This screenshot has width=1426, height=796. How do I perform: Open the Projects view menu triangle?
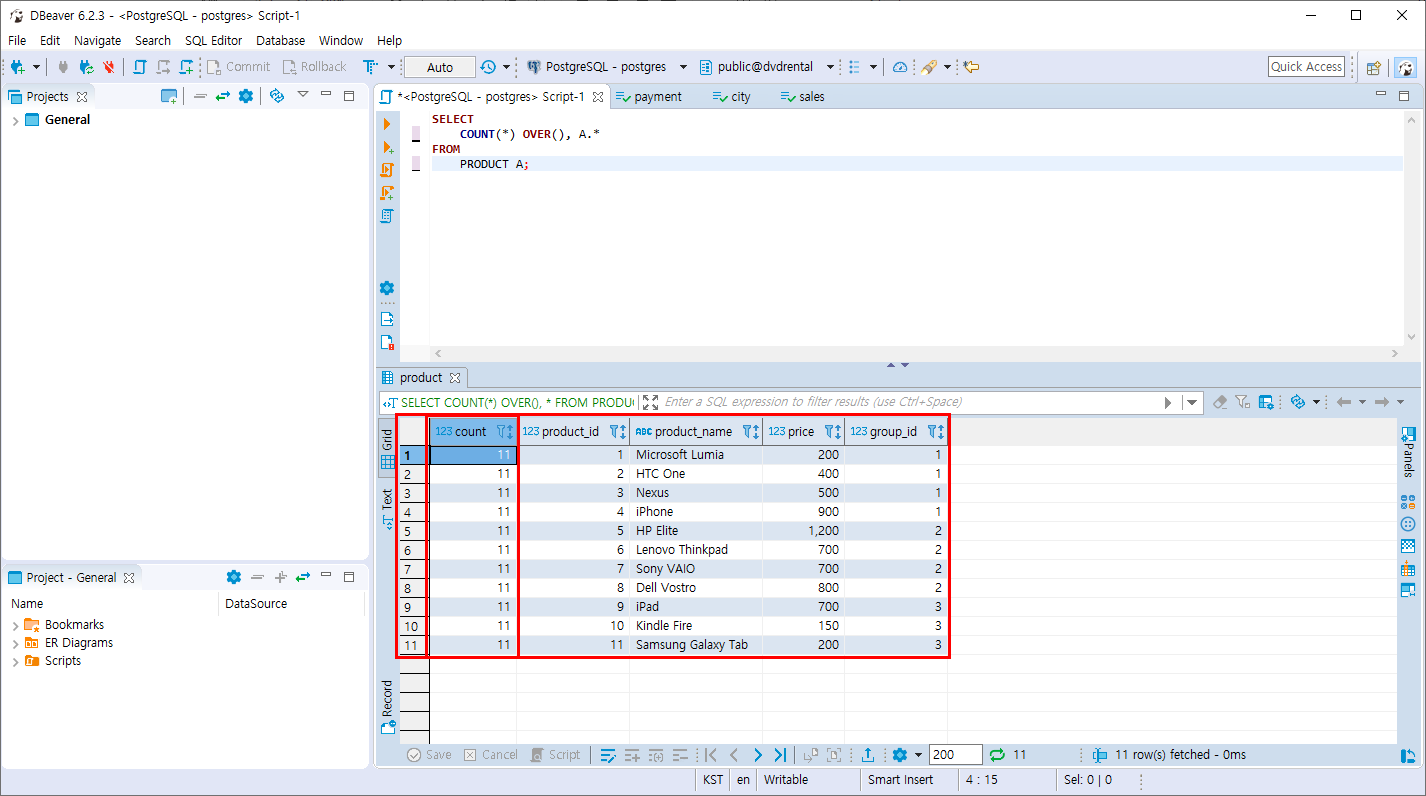point(302,96)
